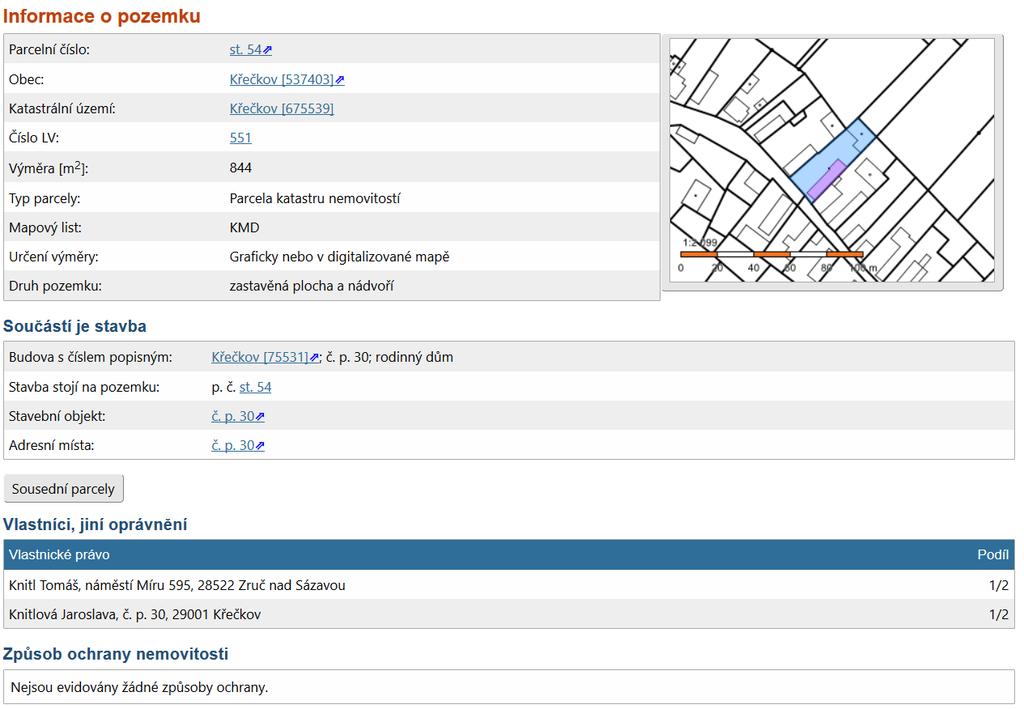The width and height of the screenshot is (1024, 709).
Task: Open parcel number link st. 54
Action: click(x=245, y=50)
